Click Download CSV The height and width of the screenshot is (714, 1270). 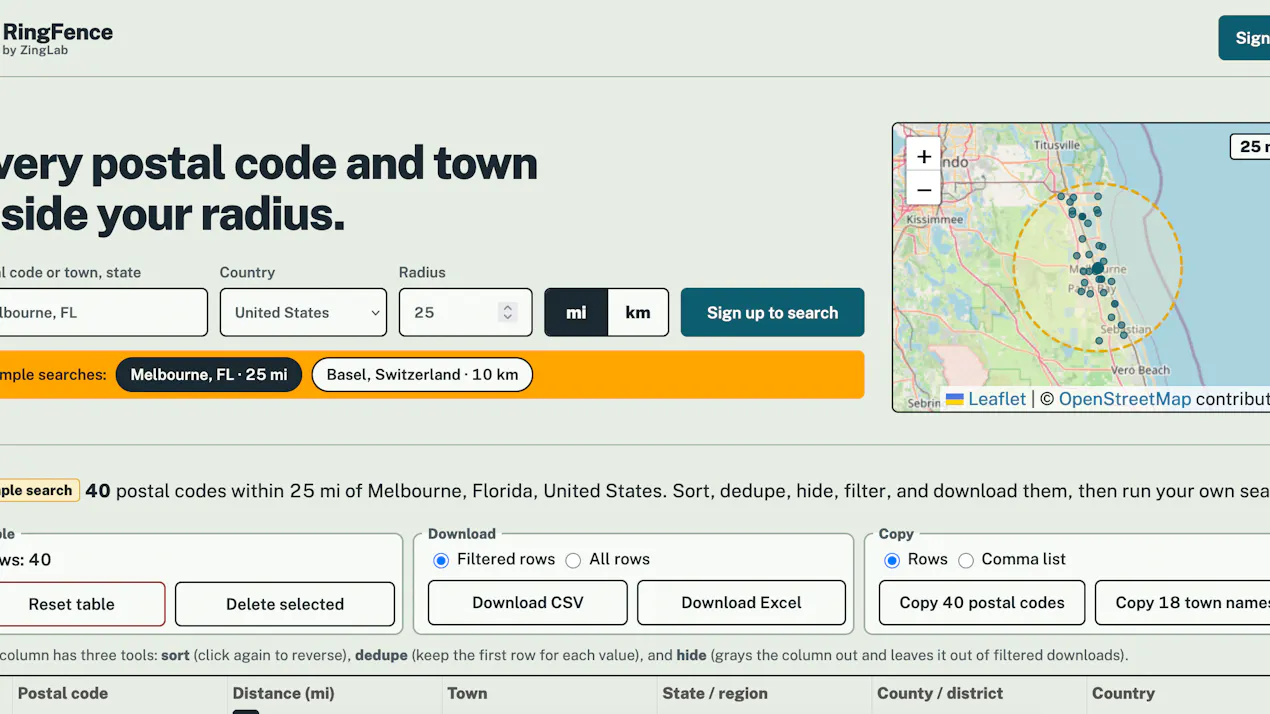click(x=528, y=603)
